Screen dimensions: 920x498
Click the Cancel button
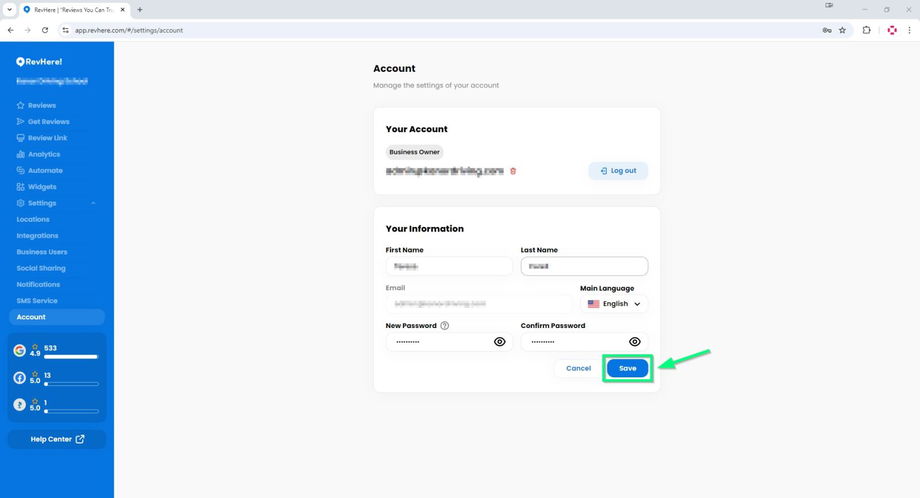(579, 368)
